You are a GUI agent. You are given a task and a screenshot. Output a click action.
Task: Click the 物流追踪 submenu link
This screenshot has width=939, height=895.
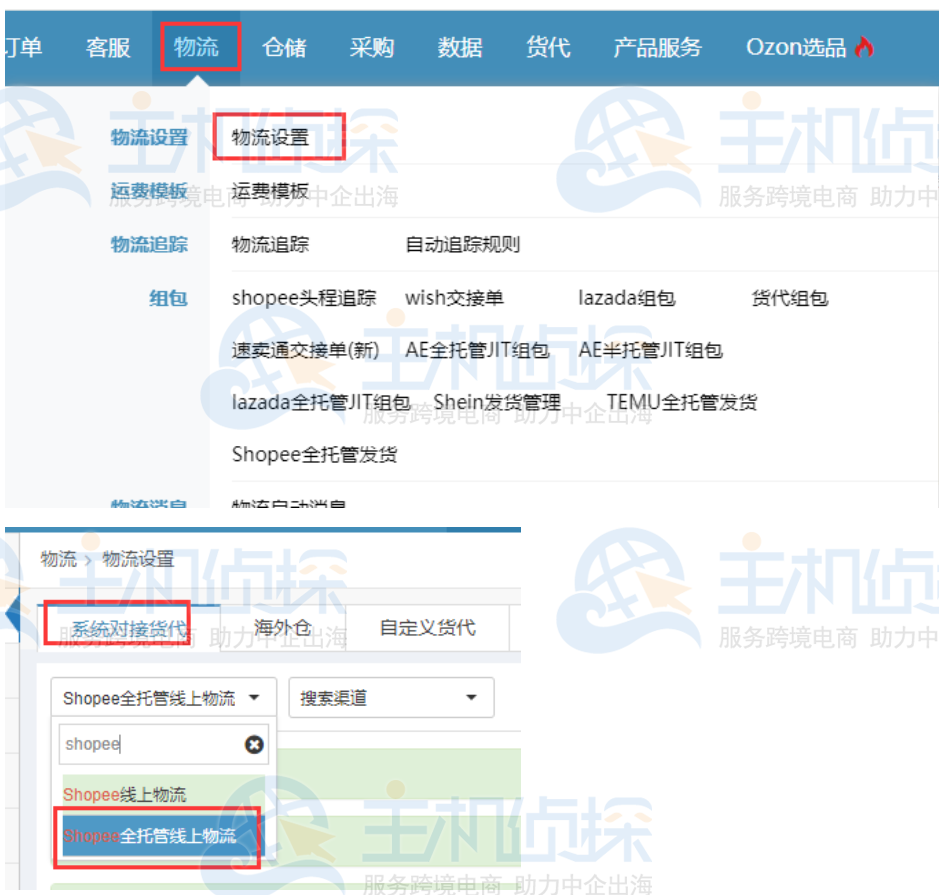270,244
